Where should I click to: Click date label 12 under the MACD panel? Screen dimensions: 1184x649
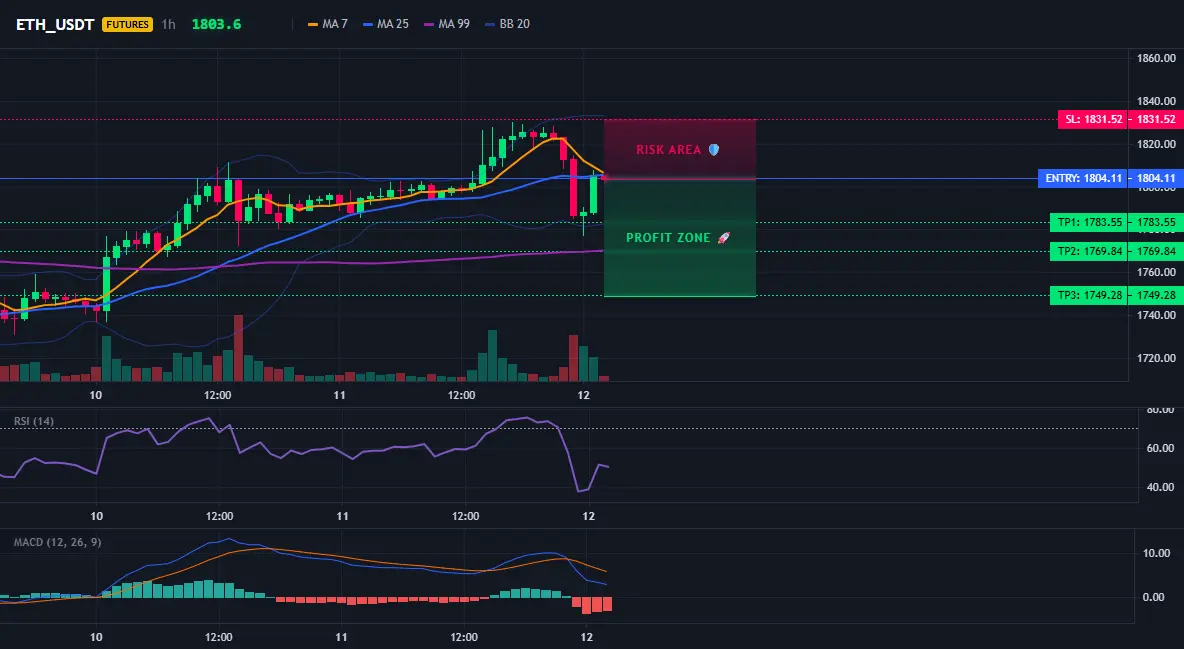587,638
